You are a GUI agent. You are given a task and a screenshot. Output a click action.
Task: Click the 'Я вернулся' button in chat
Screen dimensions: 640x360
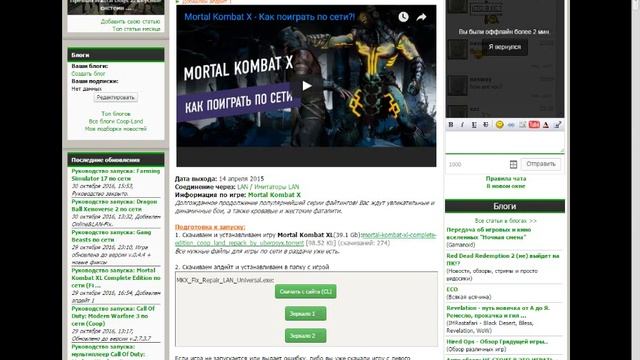[505, 47]
